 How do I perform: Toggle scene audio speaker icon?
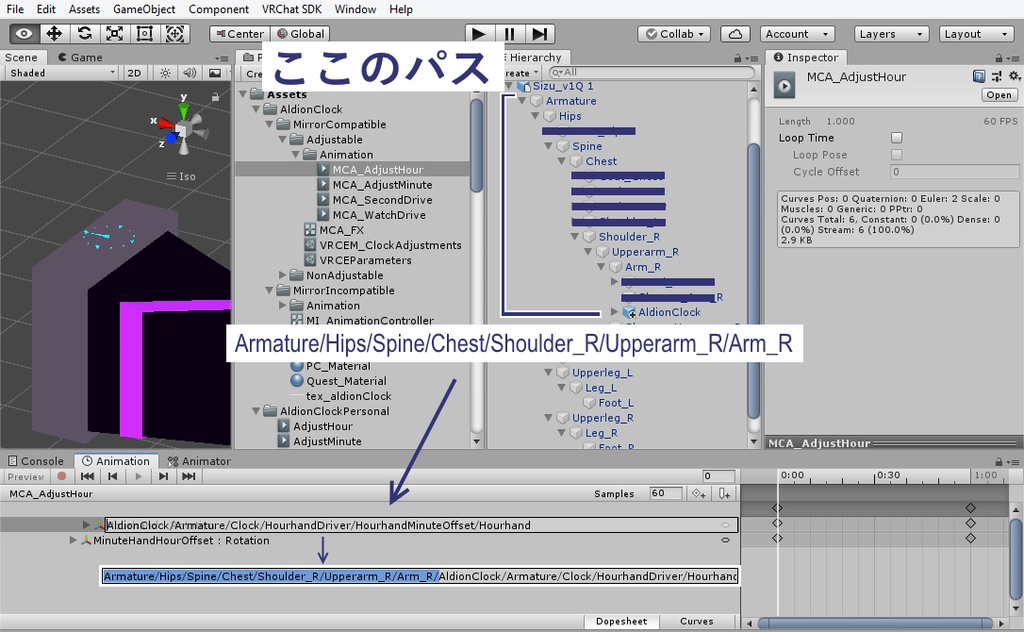(189, 72)
